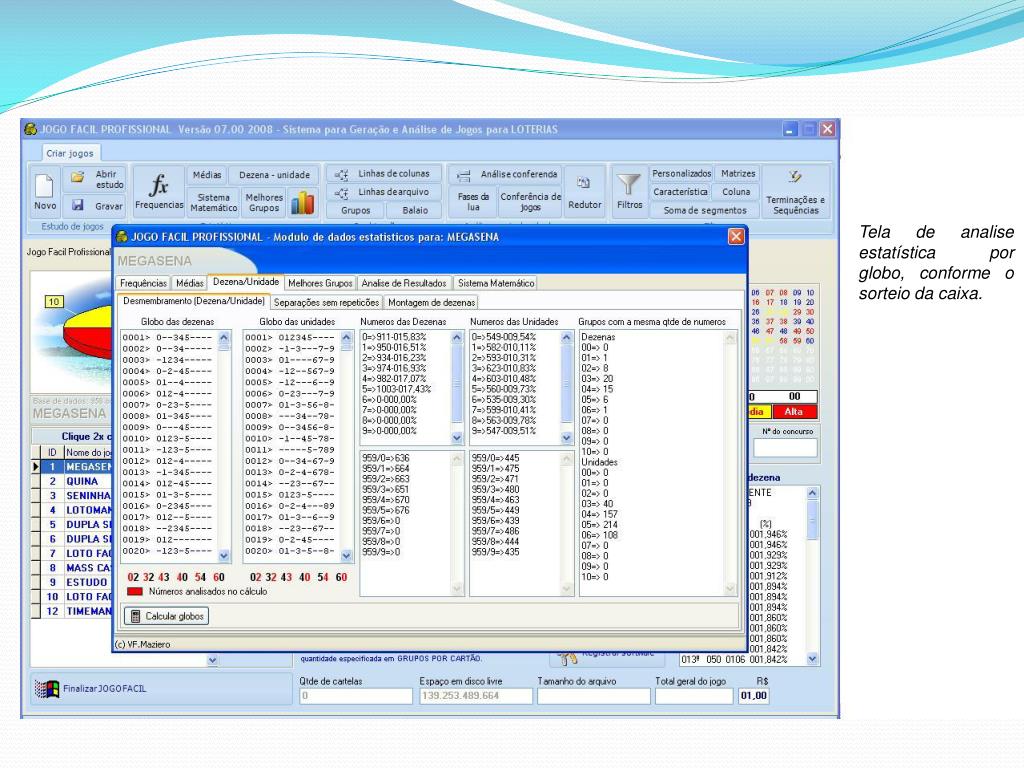Select the MEGASENA row in the games list

76,467
